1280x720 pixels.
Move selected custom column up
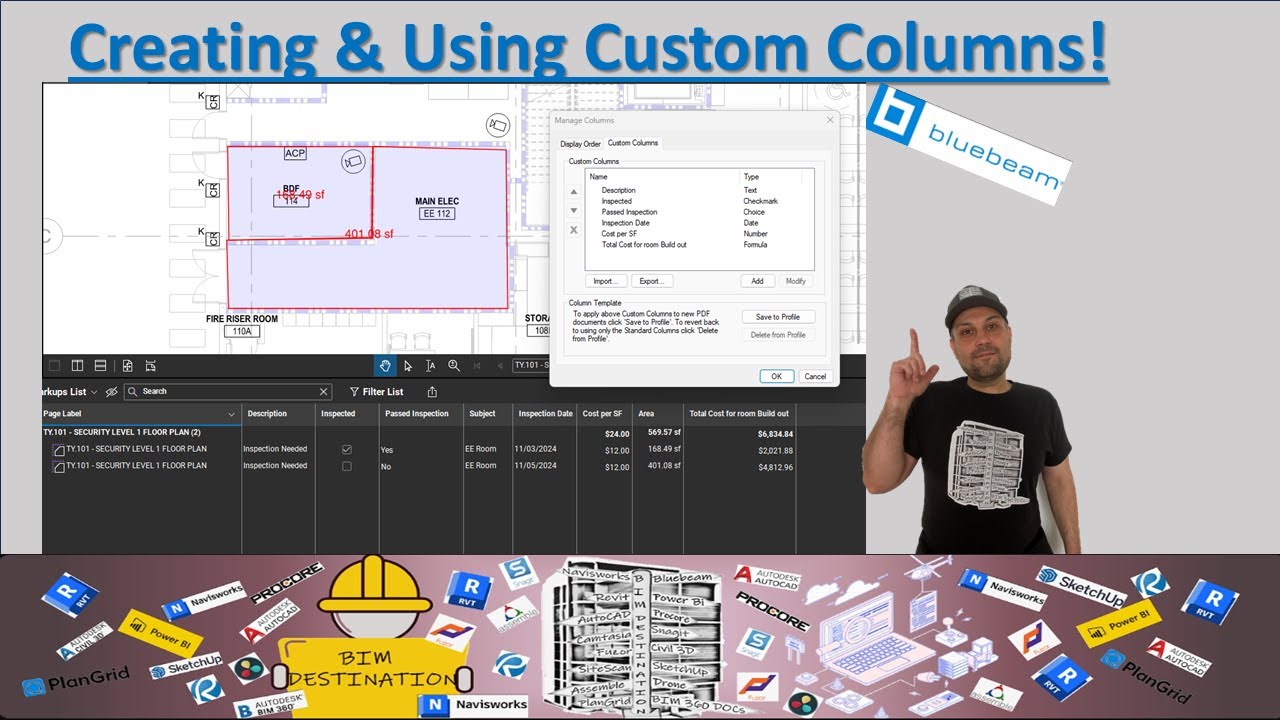click(x=574, y=192)
